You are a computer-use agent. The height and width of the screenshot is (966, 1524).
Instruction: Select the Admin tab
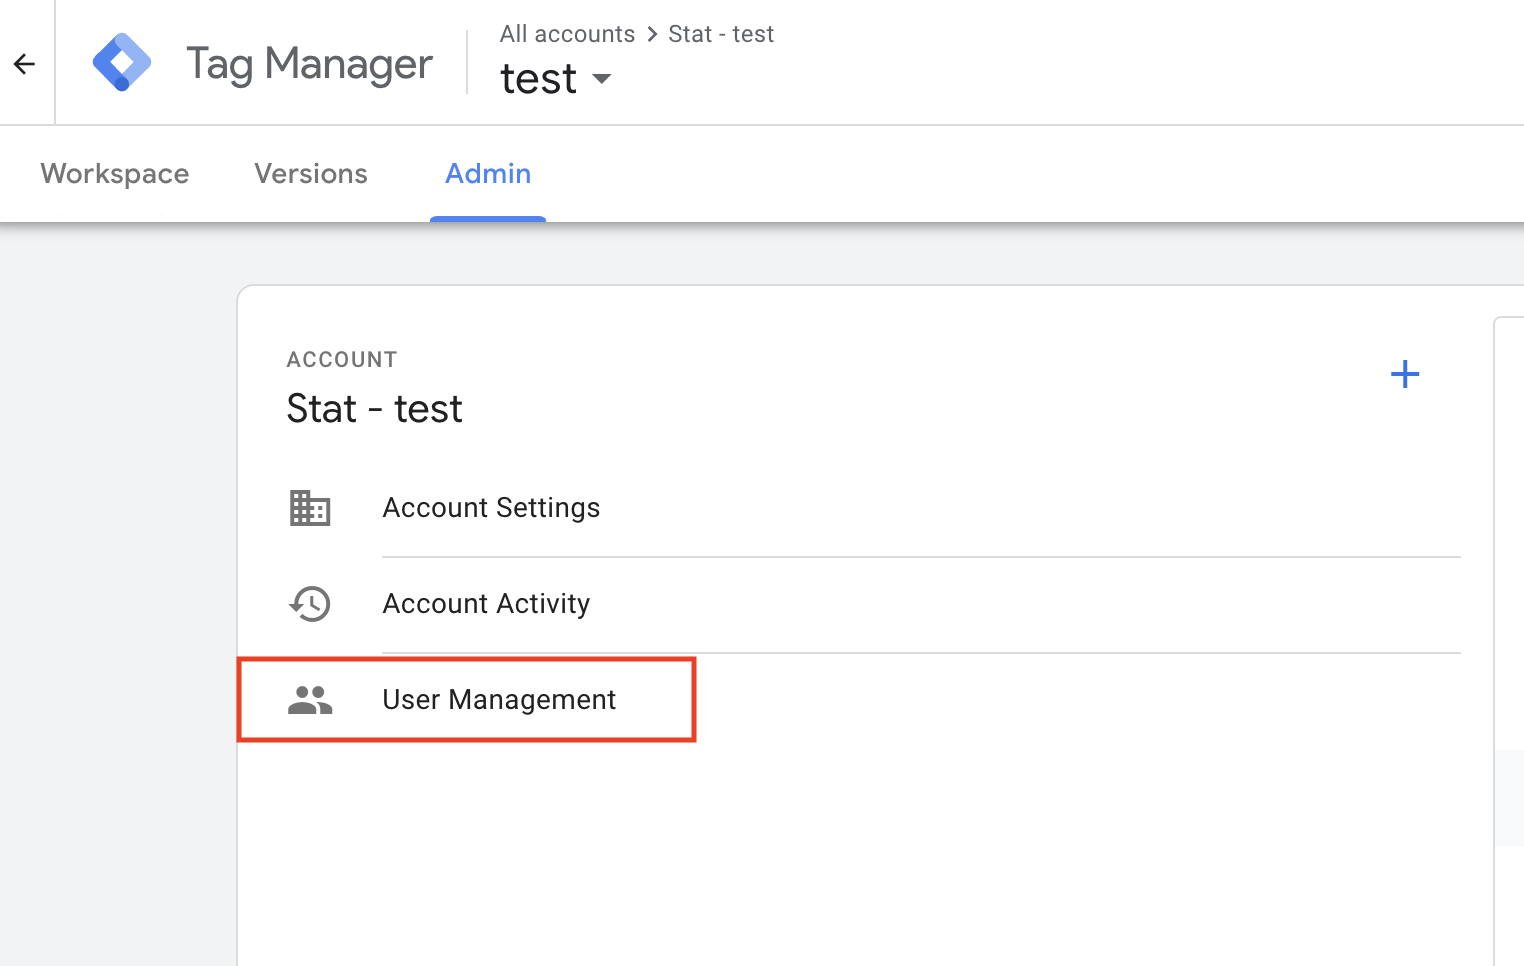pos(488,173)
